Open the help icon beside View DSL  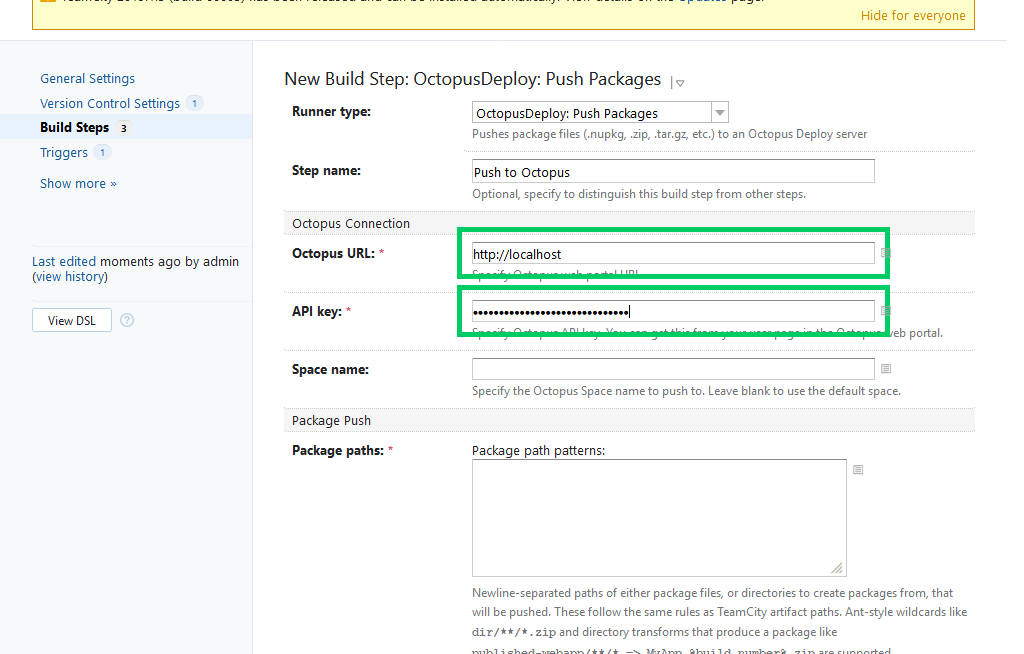[127, 320]
